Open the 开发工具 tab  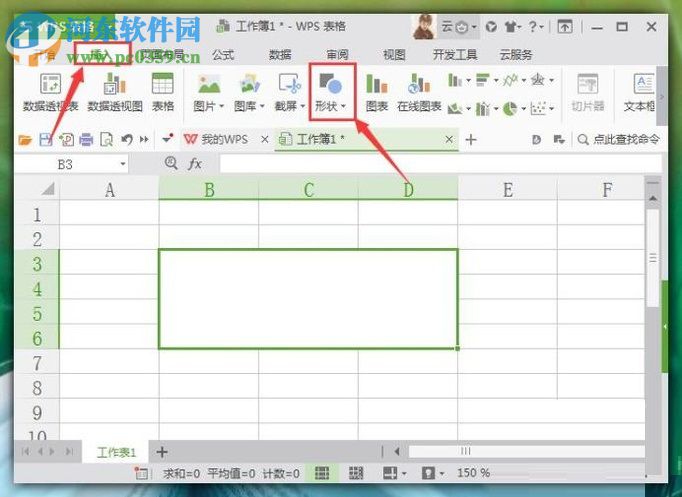455,55
